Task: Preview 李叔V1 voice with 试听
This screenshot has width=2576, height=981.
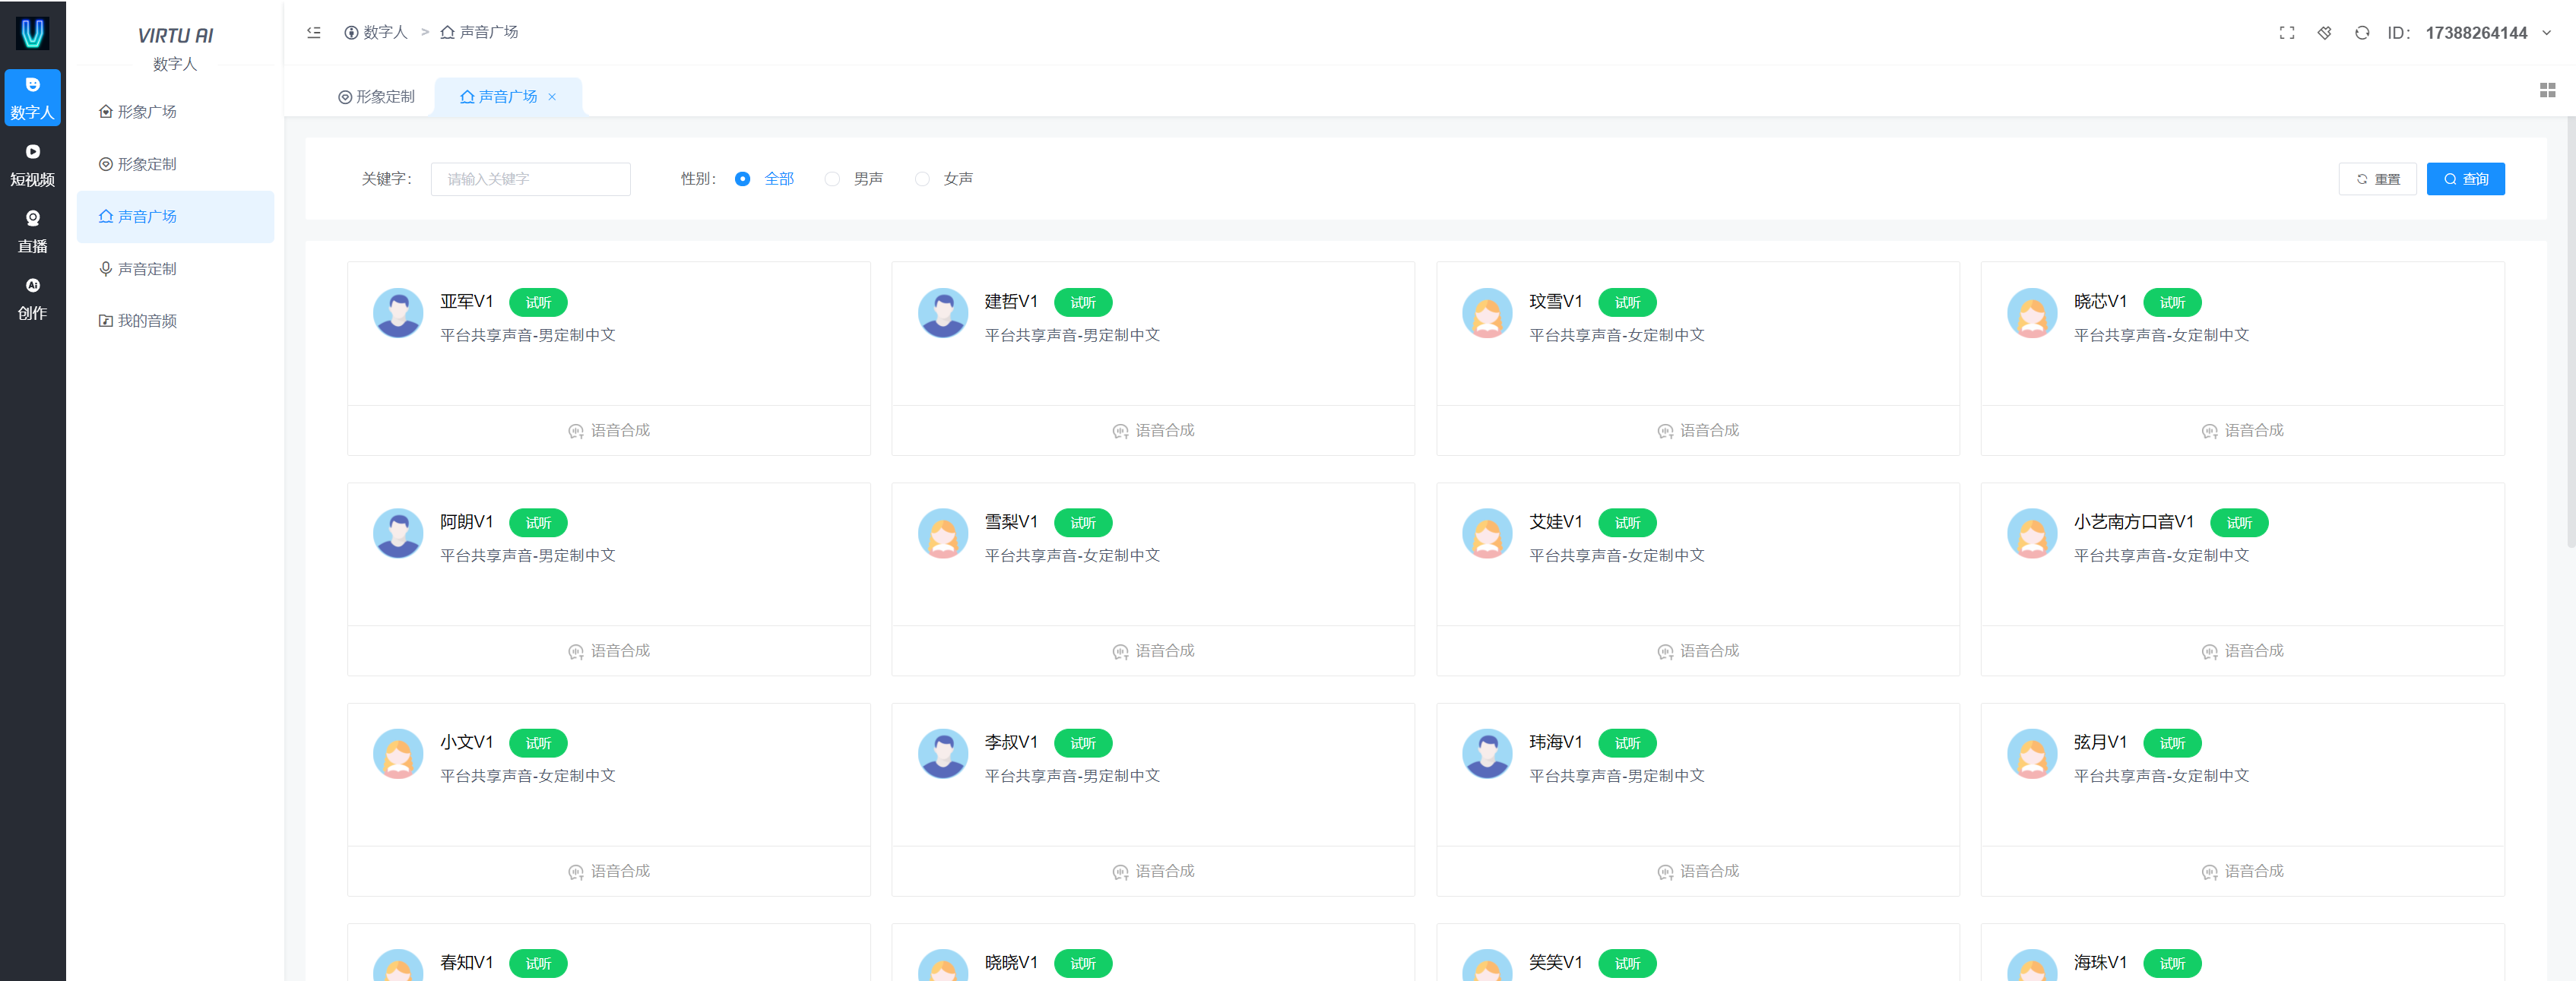Action: tap(1083, 743)
